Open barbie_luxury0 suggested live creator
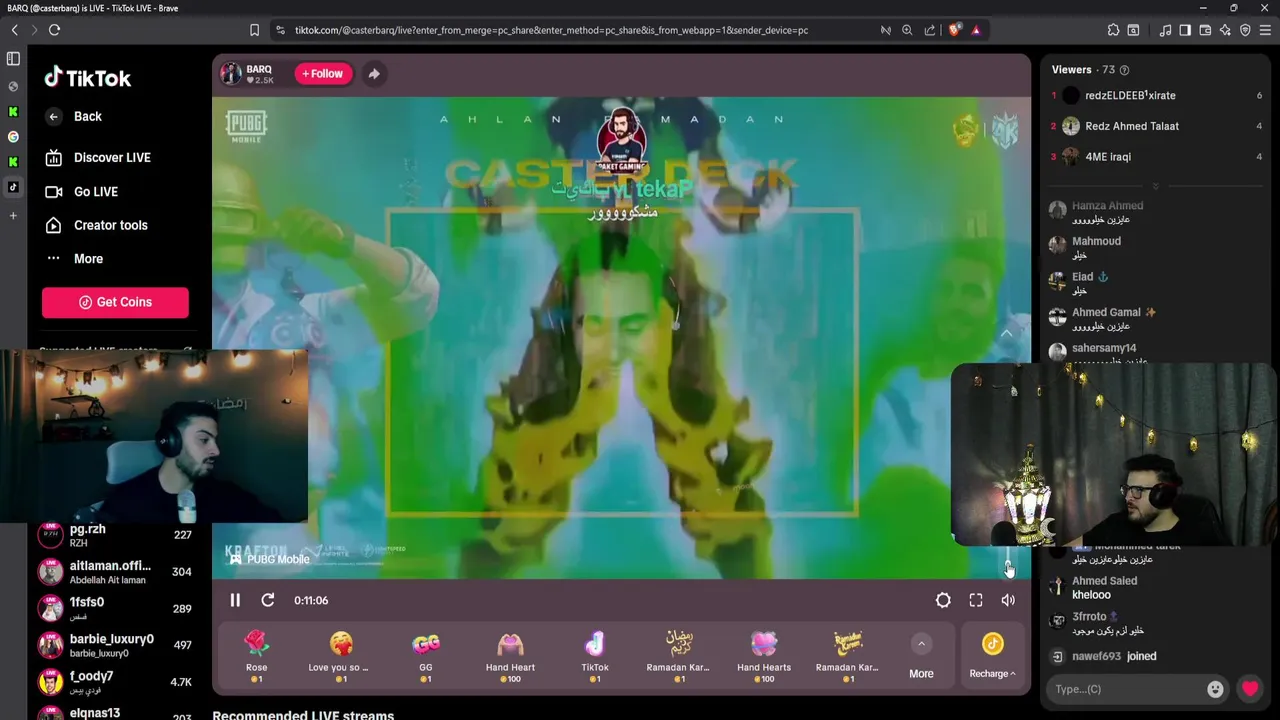Image resolution: width=1280 pixels, height=720 pixels. coord(115,645)
